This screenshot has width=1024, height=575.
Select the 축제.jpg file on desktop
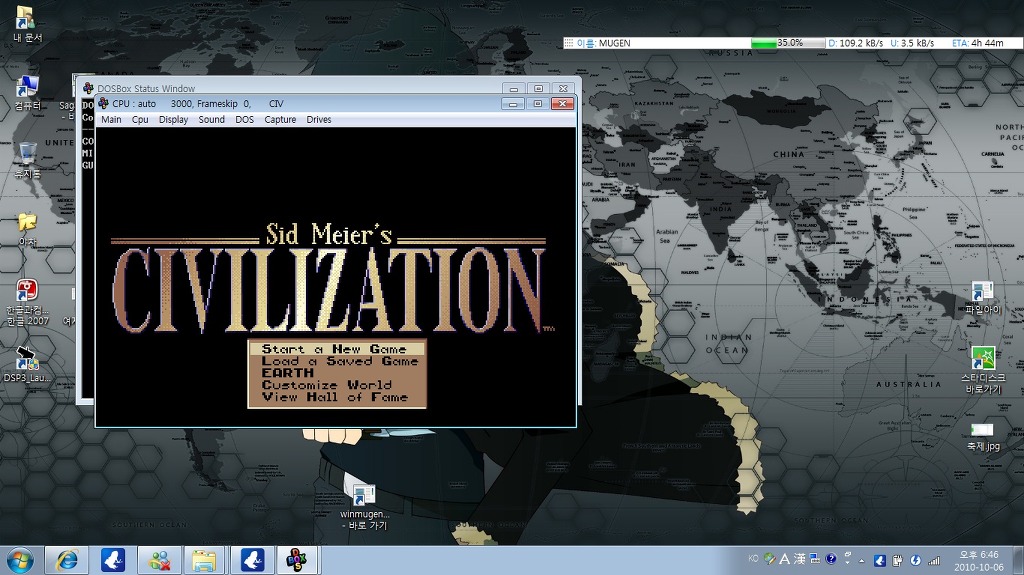[982, 430]
